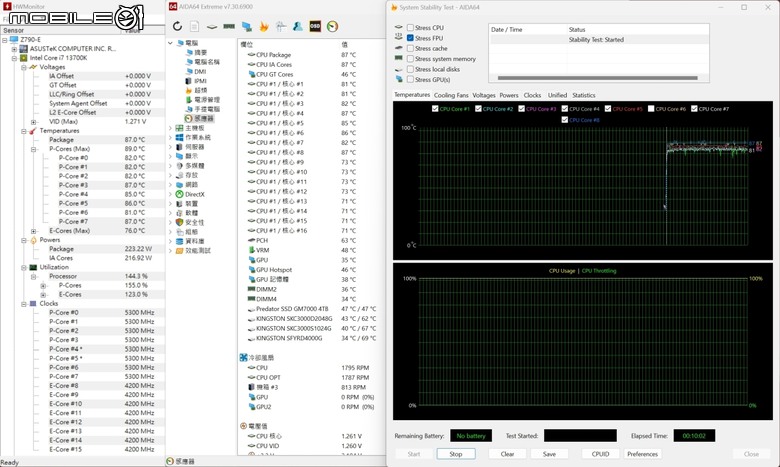Select the 作業系統 Windows logo item
The height and width of the screenshot is (467, 780).
(x=193, y=137)
